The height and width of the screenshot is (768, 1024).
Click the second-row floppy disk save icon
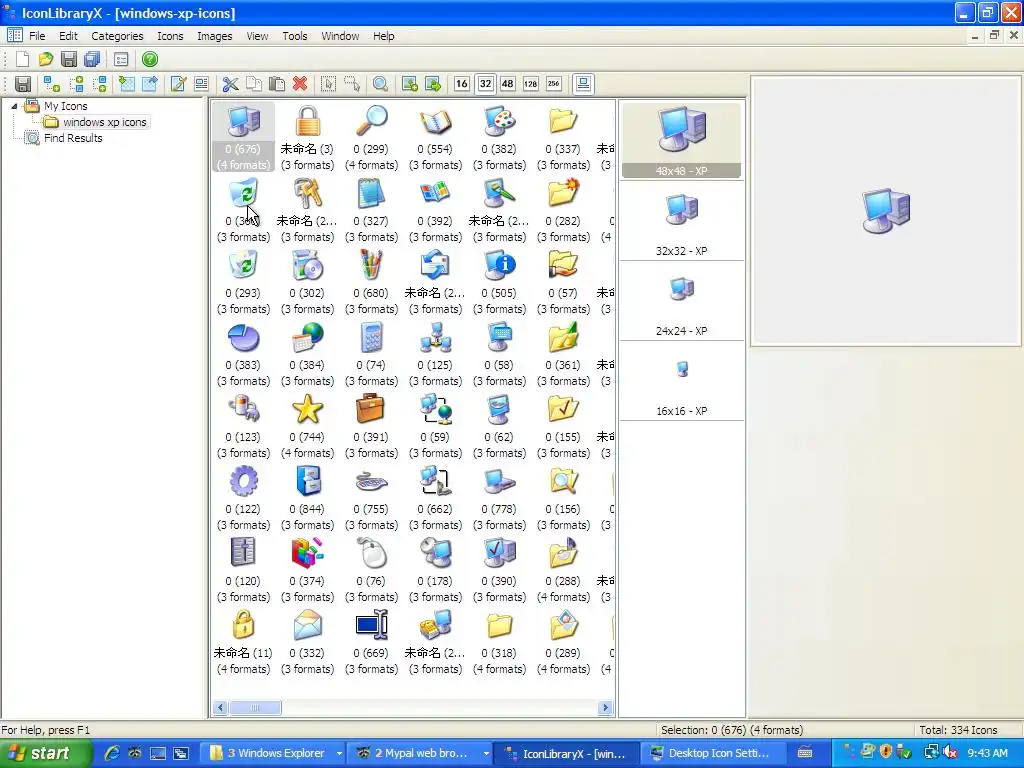click(x=23, y=84)
